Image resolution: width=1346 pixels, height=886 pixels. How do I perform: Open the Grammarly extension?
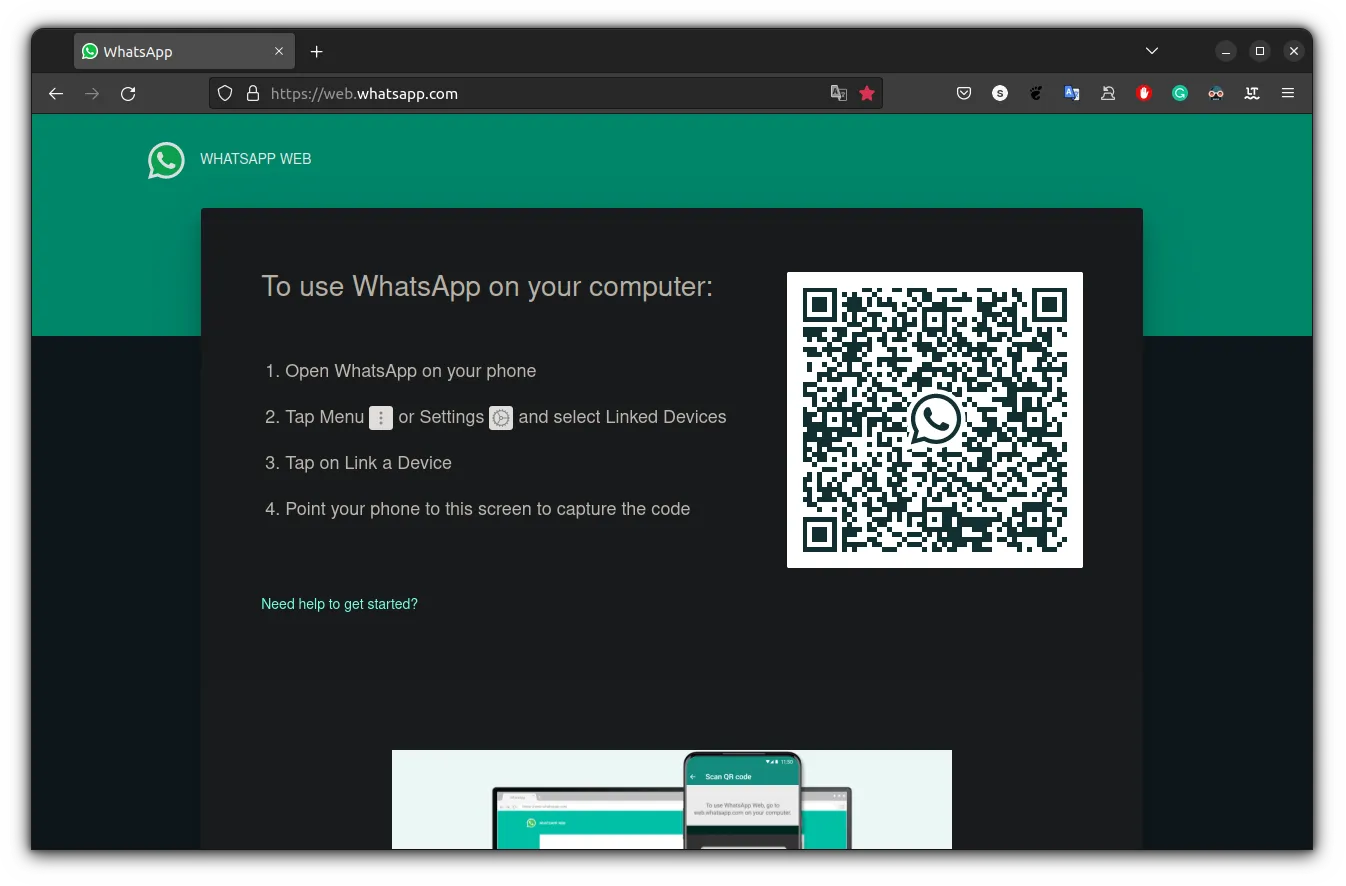pyautogui.click(x=1180, y=93)
